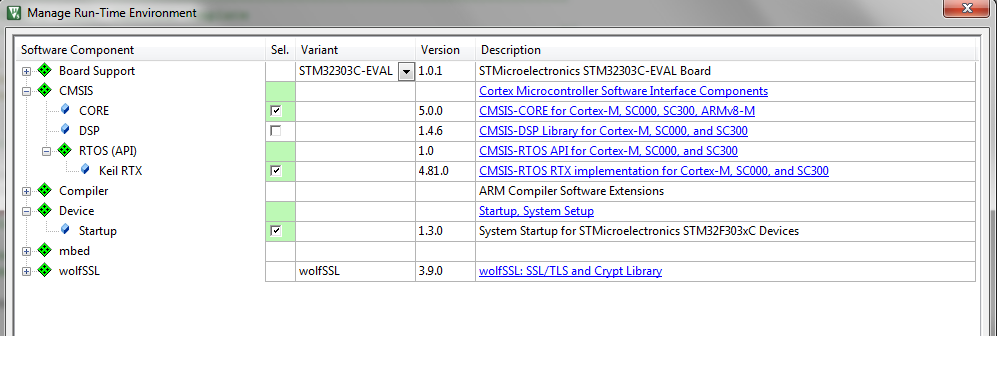Click version 3.9.0 in wolfSSL row
Image resolution: width=997 pixels, height=365 pixels.
[x=430, y=271]
